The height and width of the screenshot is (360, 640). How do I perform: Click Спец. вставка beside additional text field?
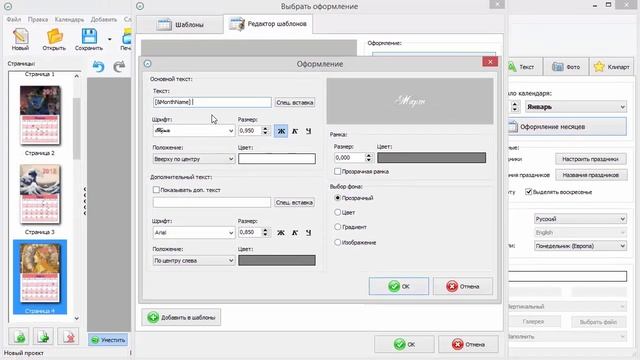(294, 202)
